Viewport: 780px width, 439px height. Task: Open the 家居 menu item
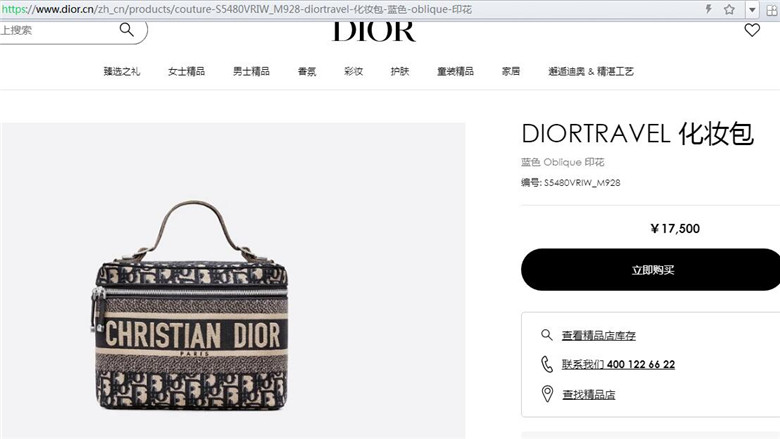pos(511,72)
